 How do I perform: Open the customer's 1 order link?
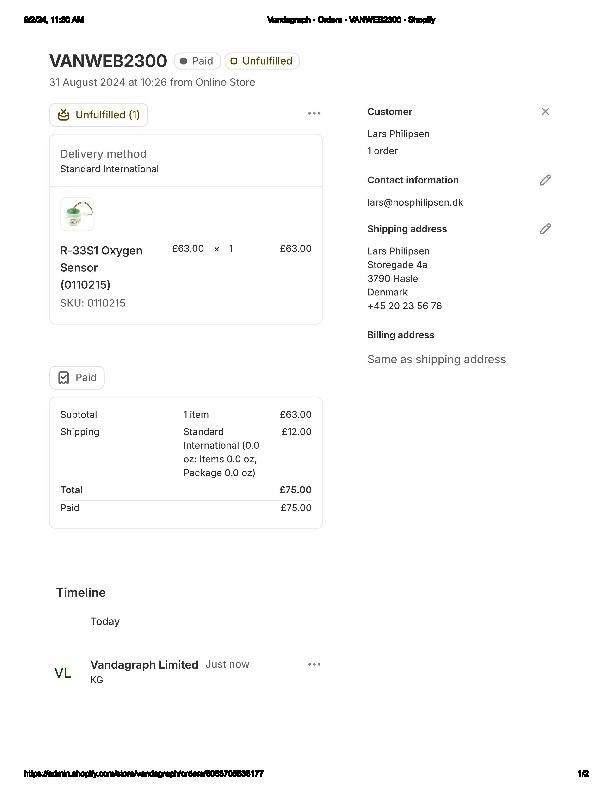click(382, 151)
